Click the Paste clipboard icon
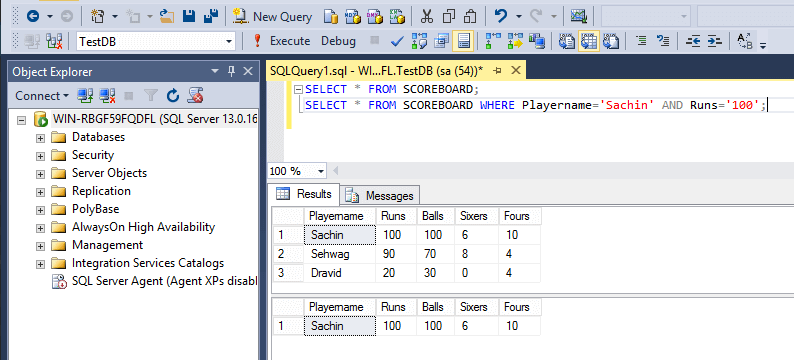The image size is (794, 360). point(470,17)
